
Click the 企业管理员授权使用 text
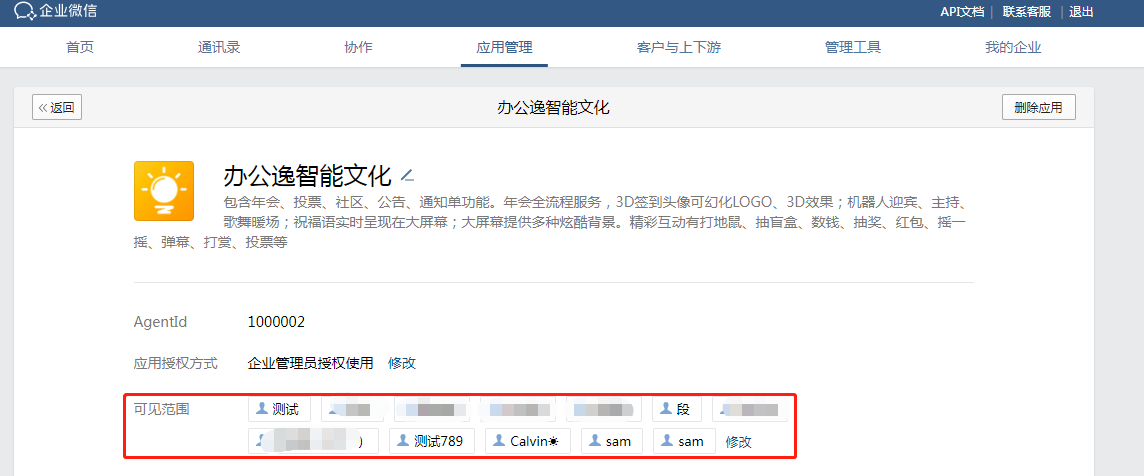311,363
